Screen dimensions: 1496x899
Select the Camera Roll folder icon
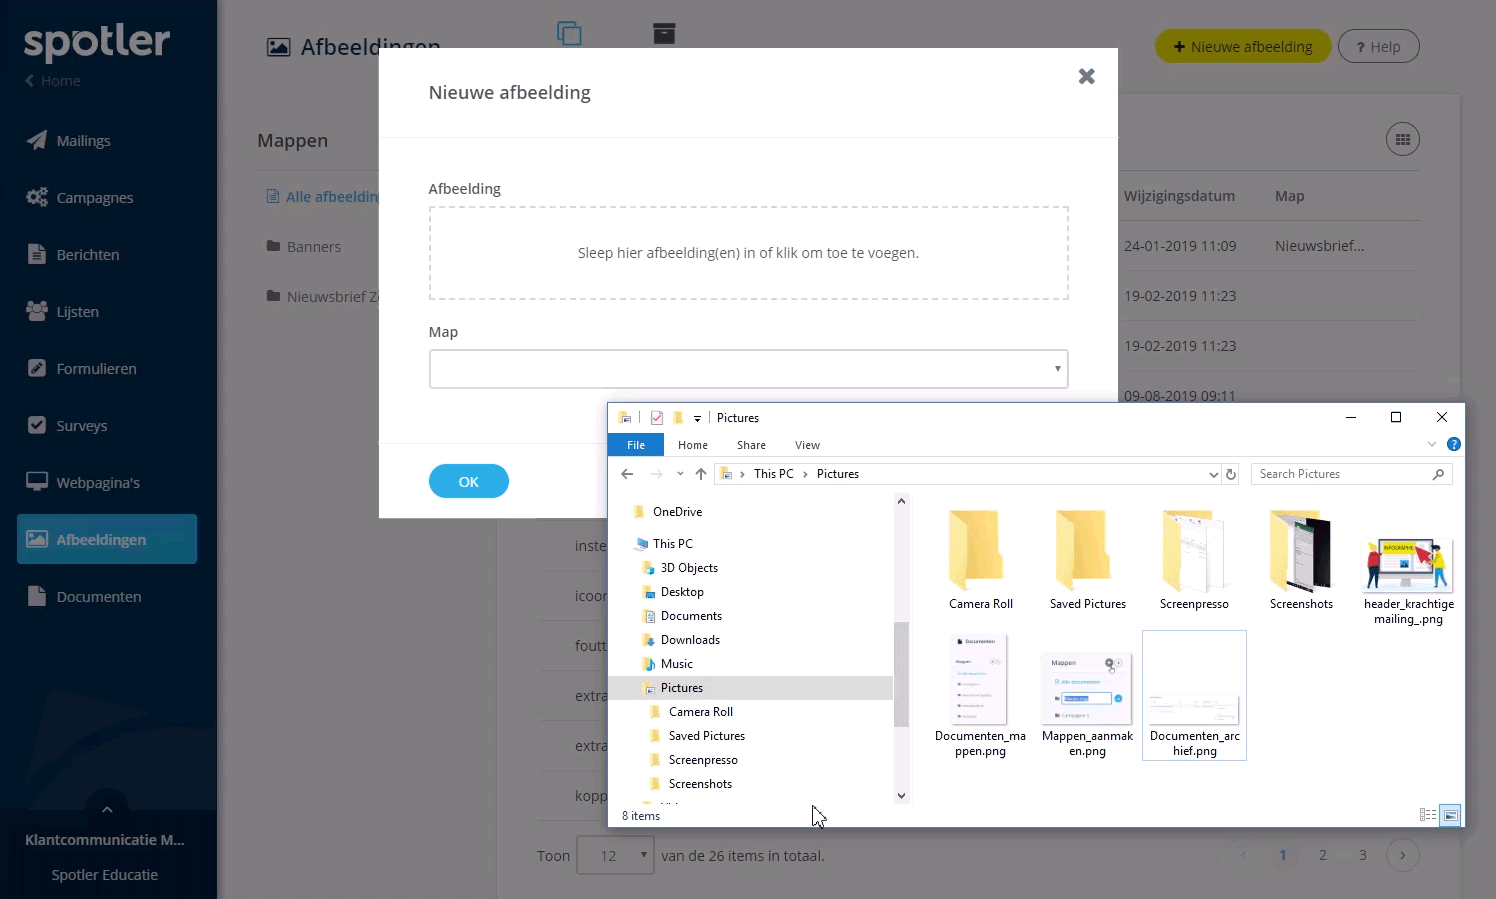point(978,550)
